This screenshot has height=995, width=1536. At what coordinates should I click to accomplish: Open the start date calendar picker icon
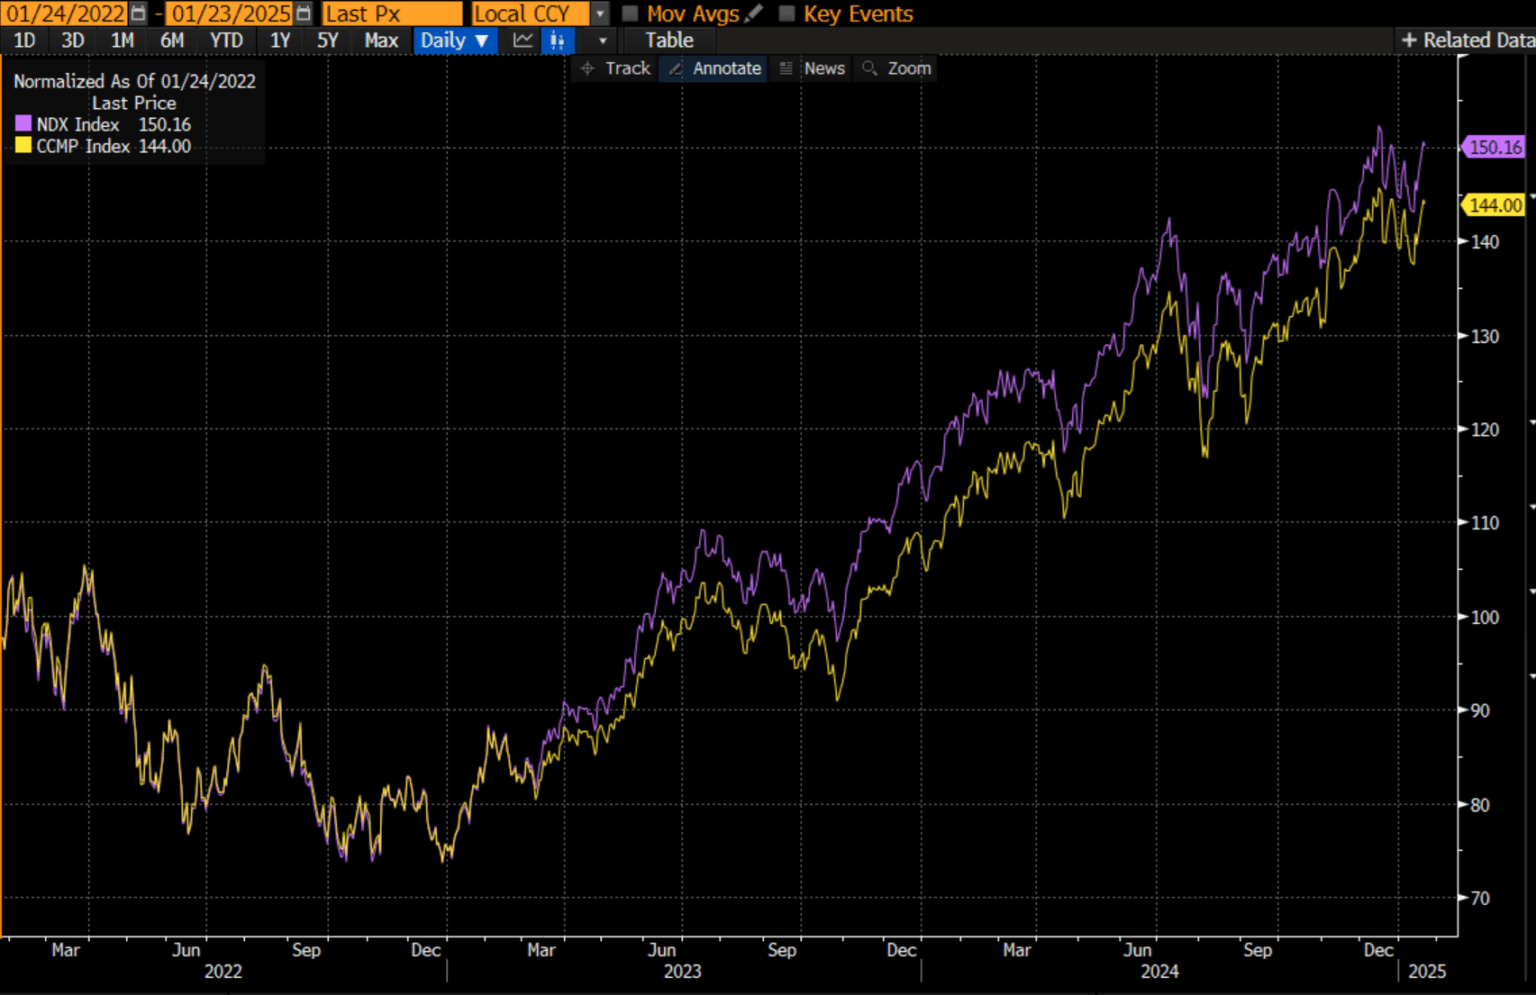tap(139, 14)
